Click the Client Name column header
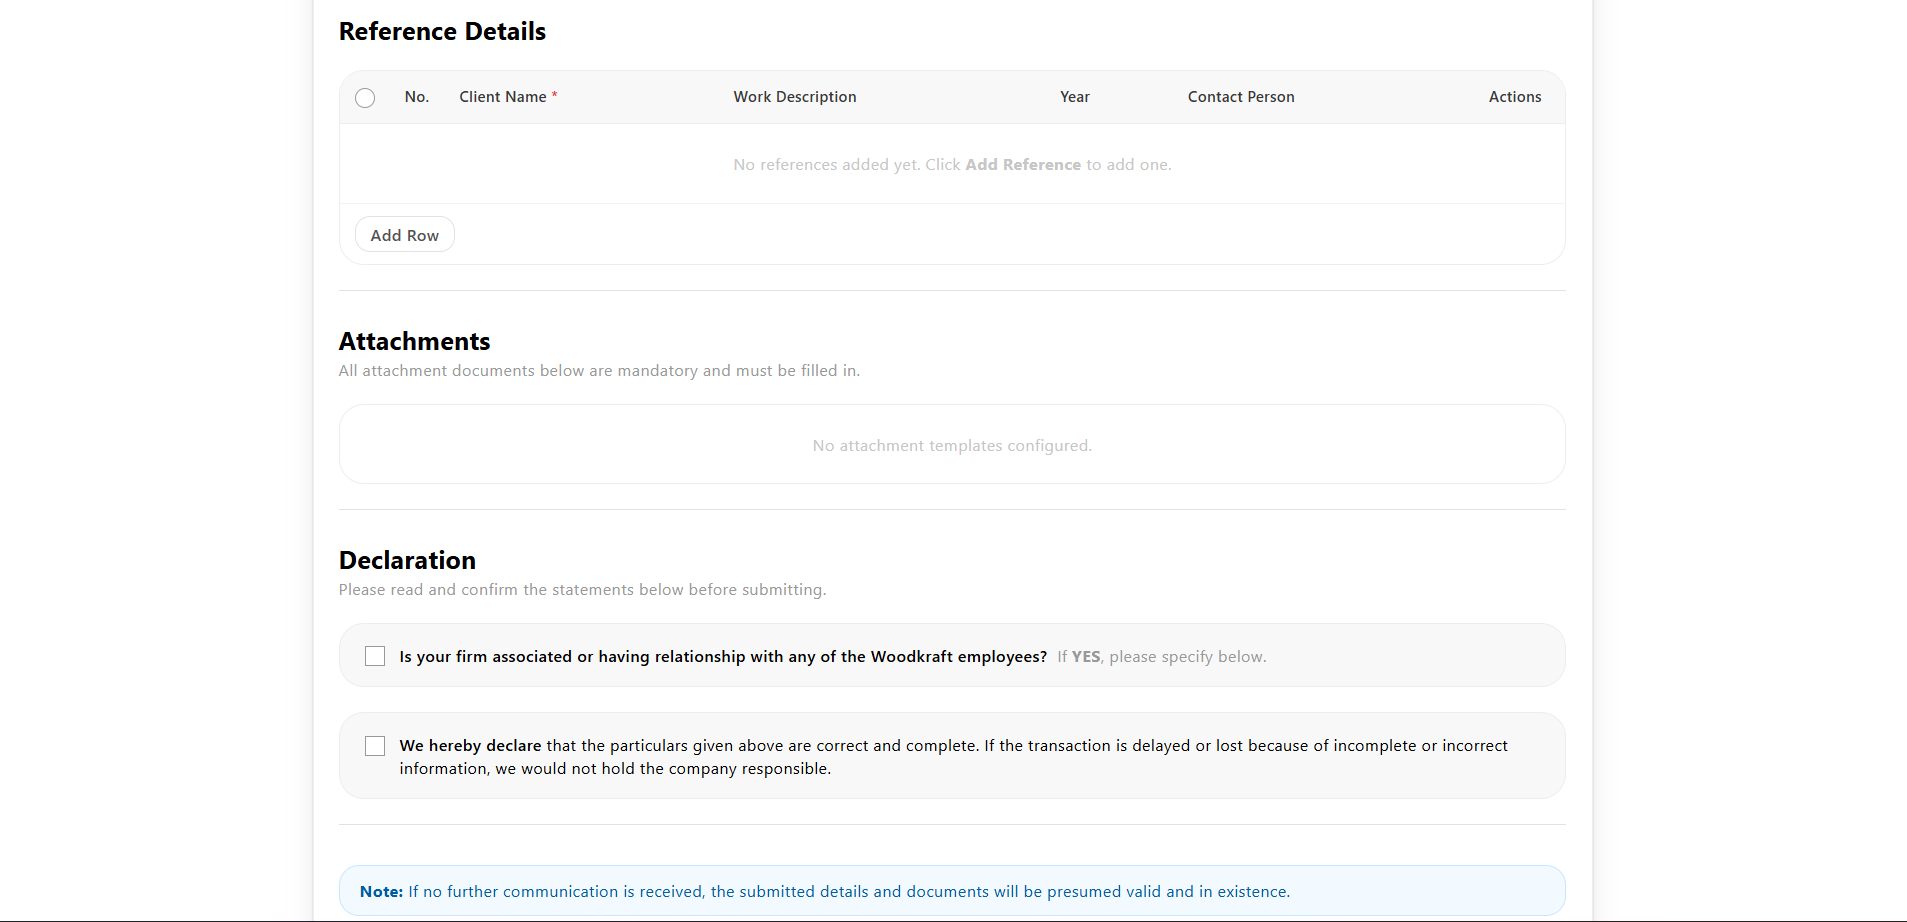Screen dimensions: 1907x922 coord(508,97)
